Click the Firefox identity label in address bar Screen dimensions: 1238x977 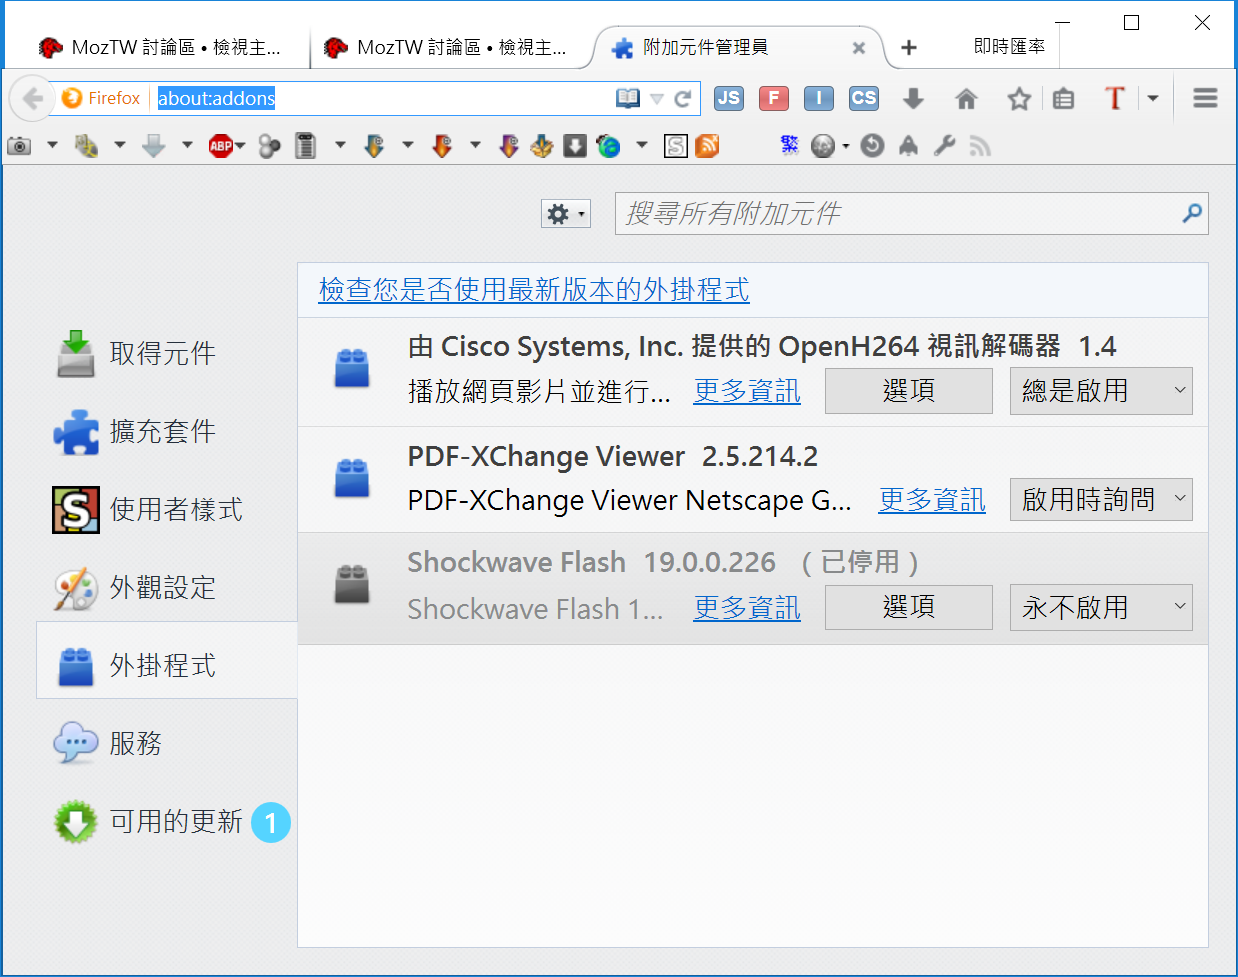click(101, 98)
